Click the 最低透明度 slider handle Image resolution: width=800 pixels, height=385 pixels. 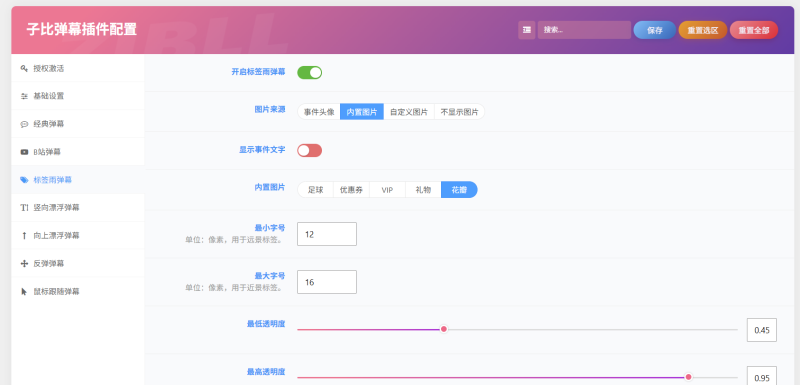[x=444, y=329]
